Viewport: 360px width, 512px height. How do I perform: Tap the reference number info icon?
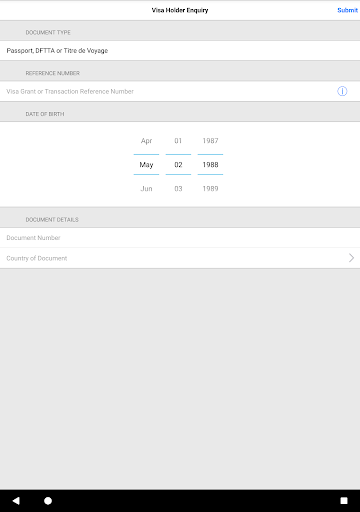(x=342, y=91)
